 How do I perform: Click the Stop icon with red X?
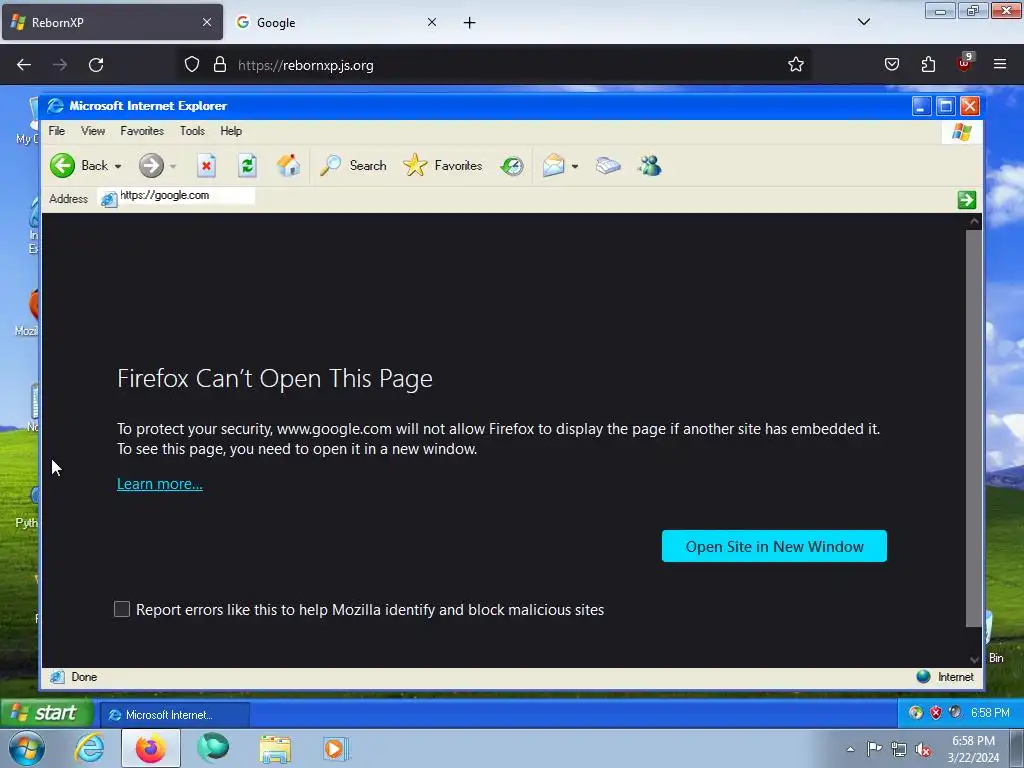coord(206,165)
